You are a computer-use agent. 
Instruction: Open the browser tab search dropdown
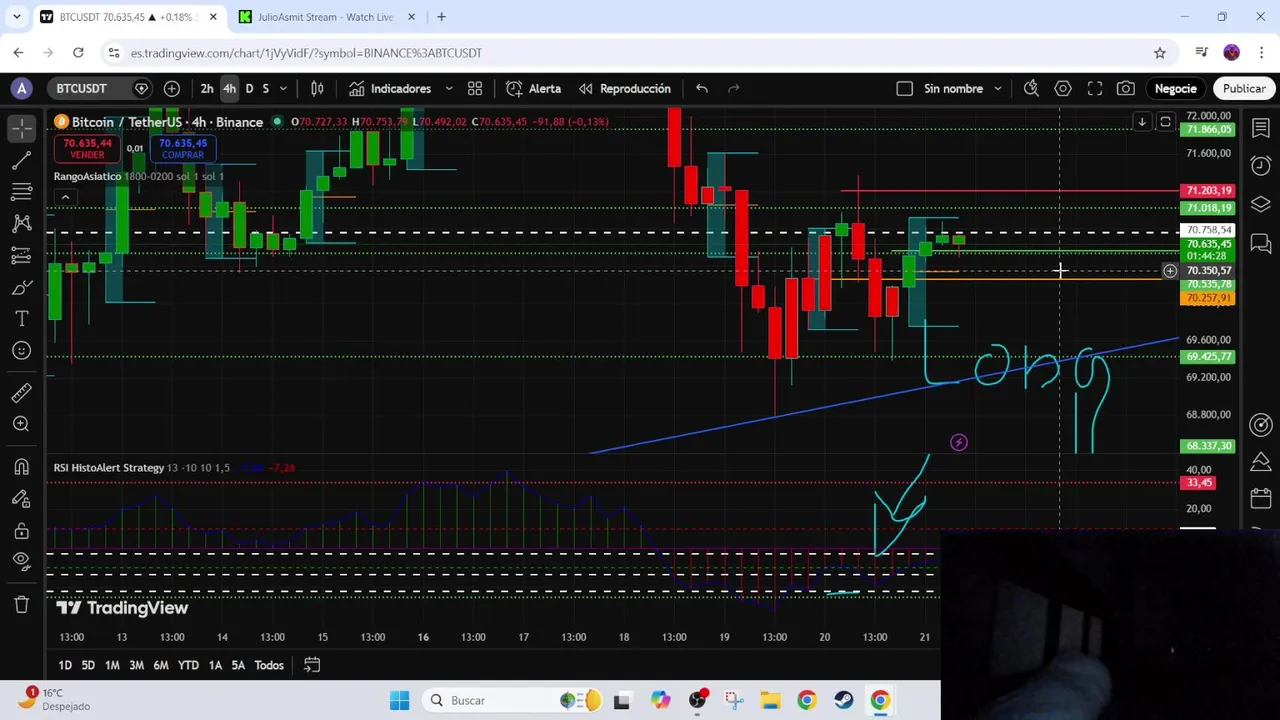(16, 17)
